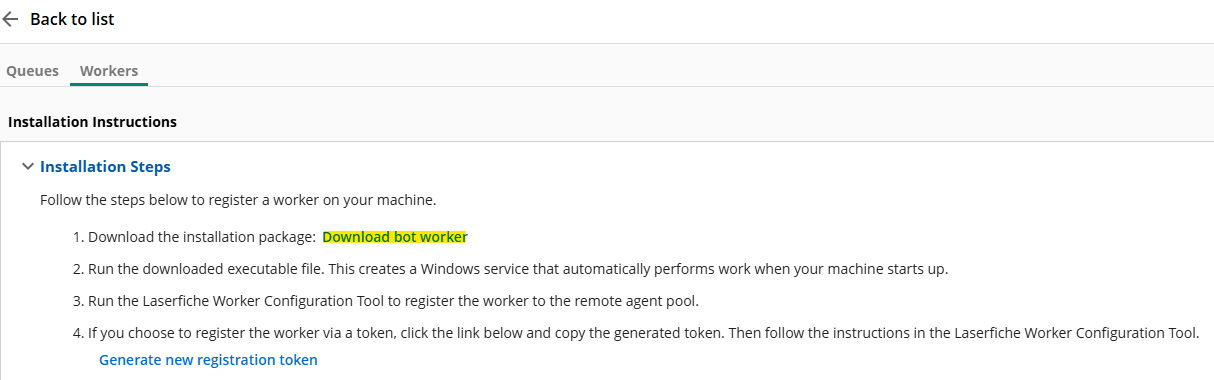Click the Installation Instructions section header
Viewport: 1214px width, 380px height.
pyautogui.click(x=92, y=122)
